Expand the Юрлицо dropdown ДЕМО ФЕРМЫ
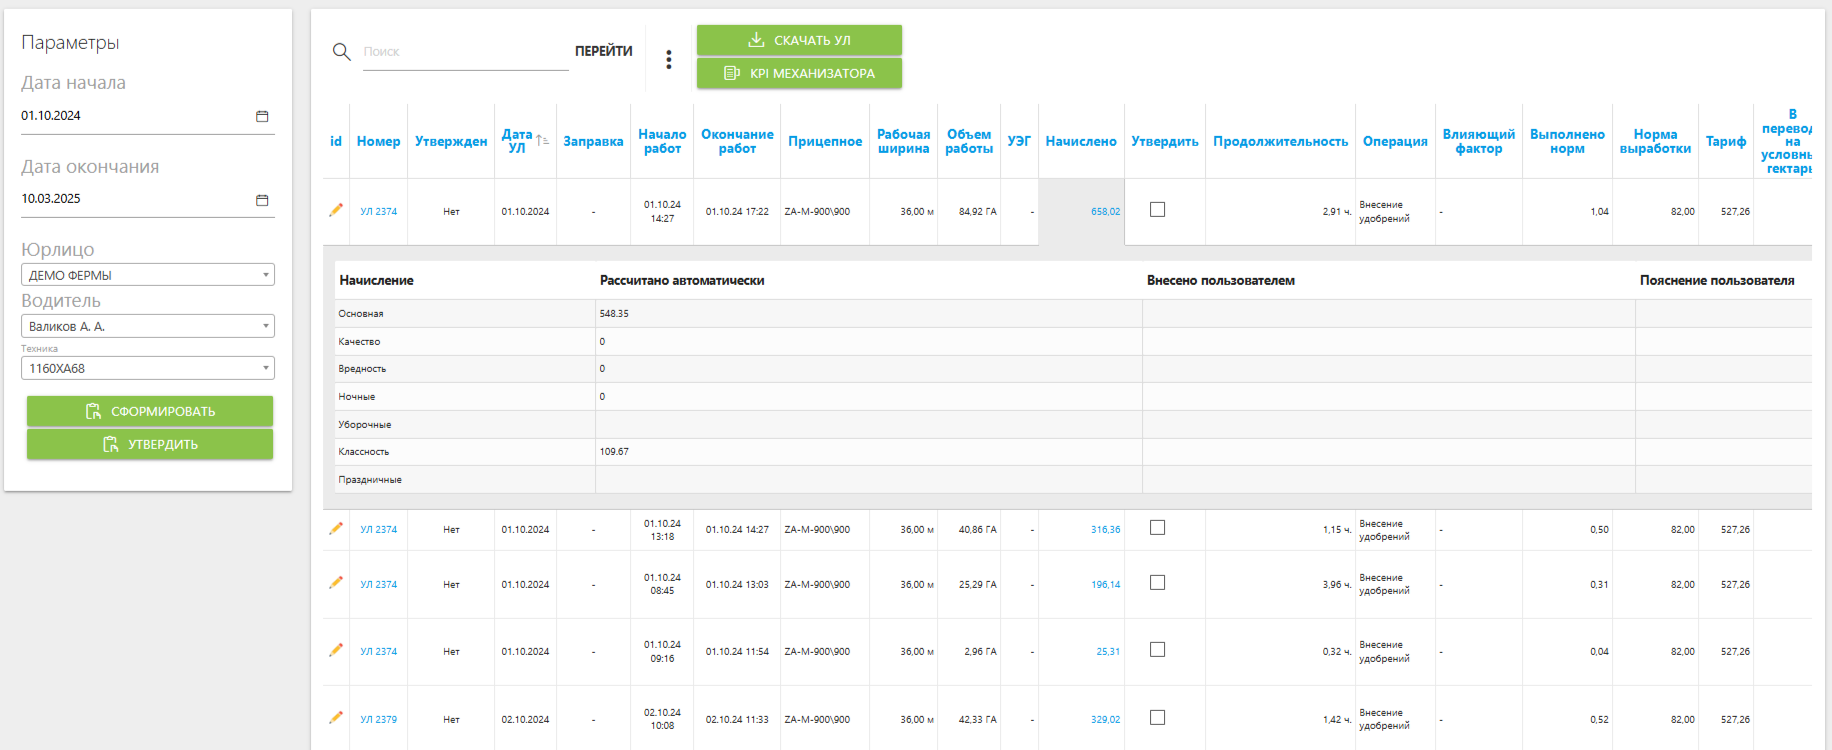Viewport: 1832px width, 750px height. [148, 275]
